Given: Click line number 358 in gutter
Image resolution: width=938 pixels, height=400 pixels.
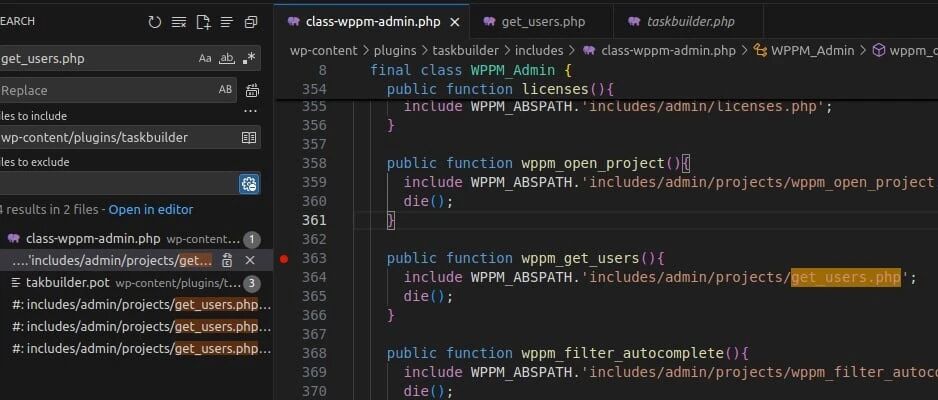Looking at the screenshot, I should (314, 163).
